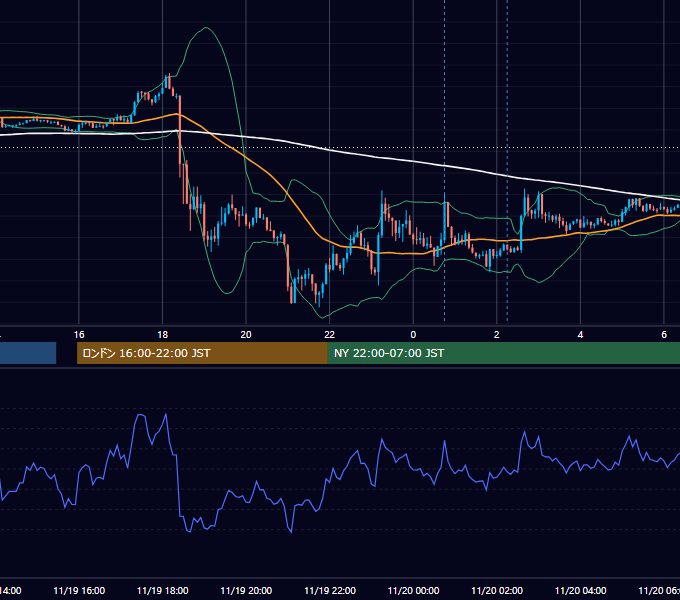Click the blue session bar before London
This screenshot has width=680, height=600.
coord(28,353)
